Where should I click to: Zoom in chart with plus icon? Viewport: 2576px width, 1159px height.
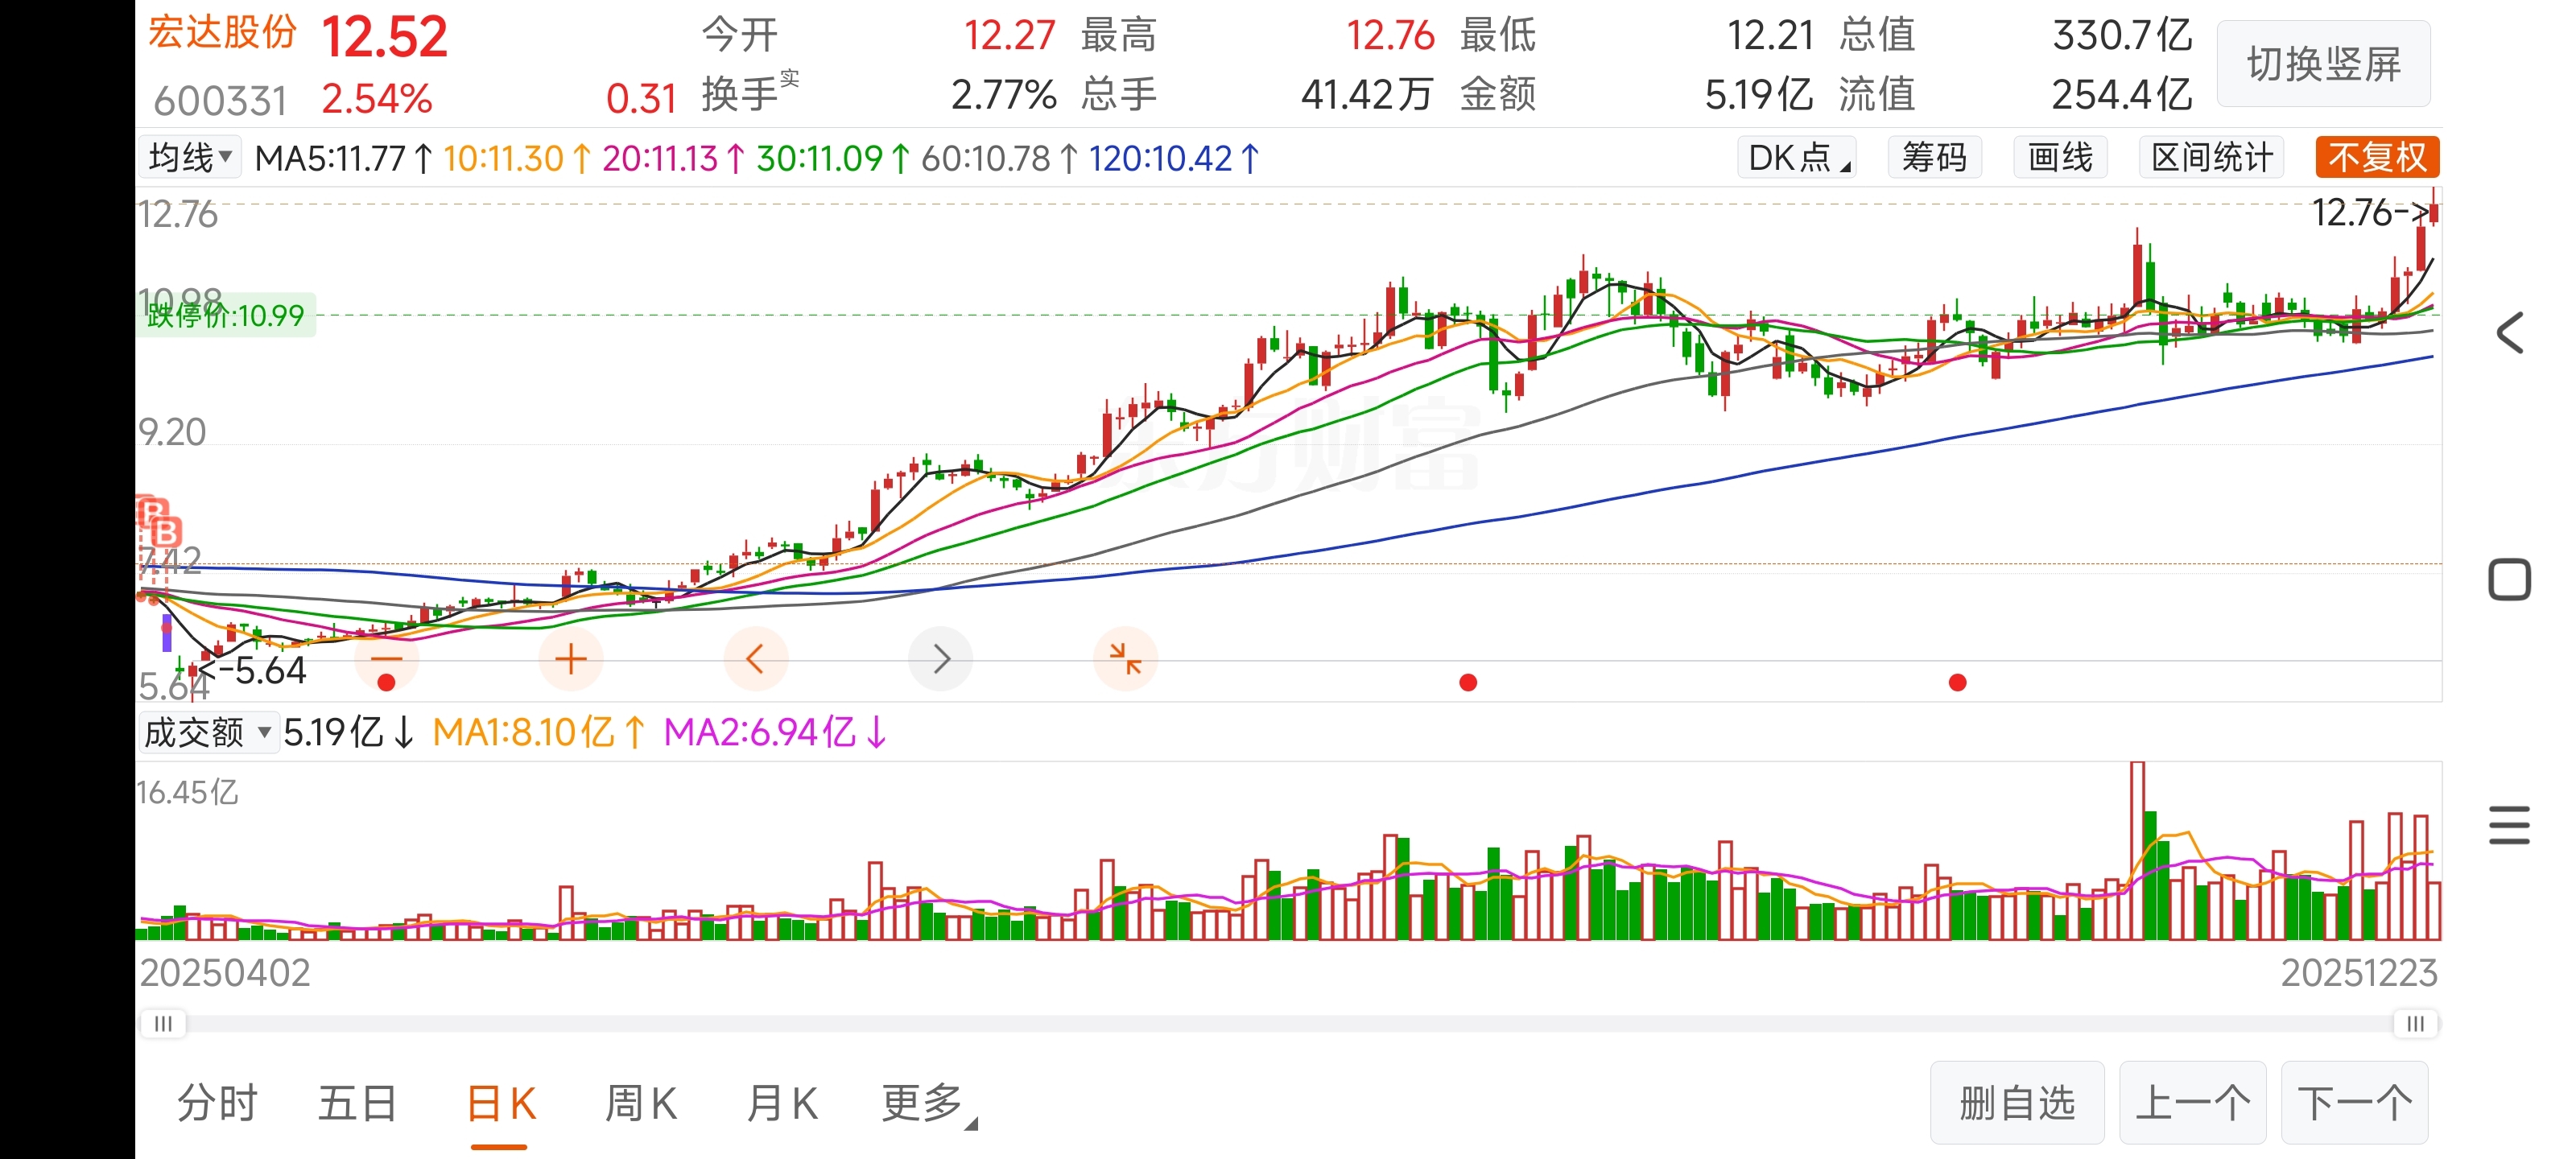[570, 659]
